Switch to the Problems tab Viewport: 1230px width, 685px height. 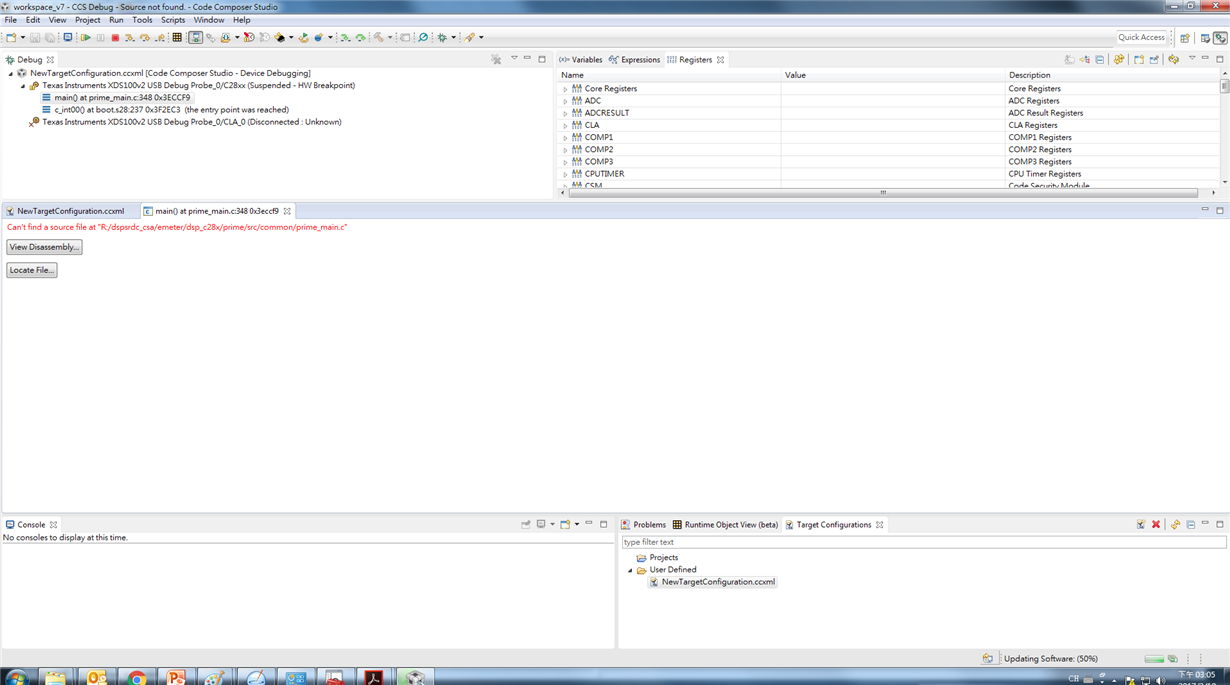click(x=643, y=524)
